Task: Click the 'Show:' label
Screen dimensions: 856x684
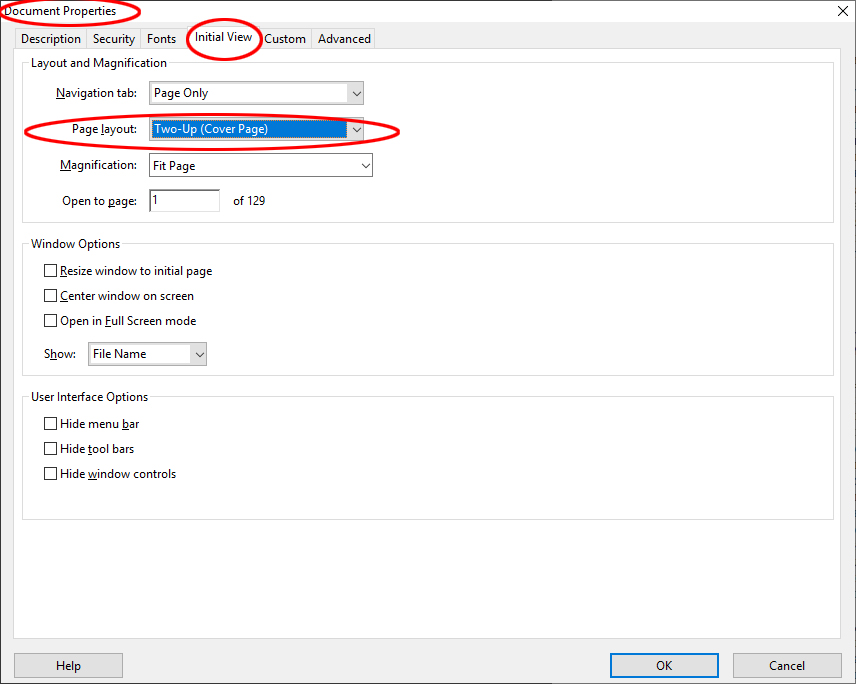Action: pos(60,354)
